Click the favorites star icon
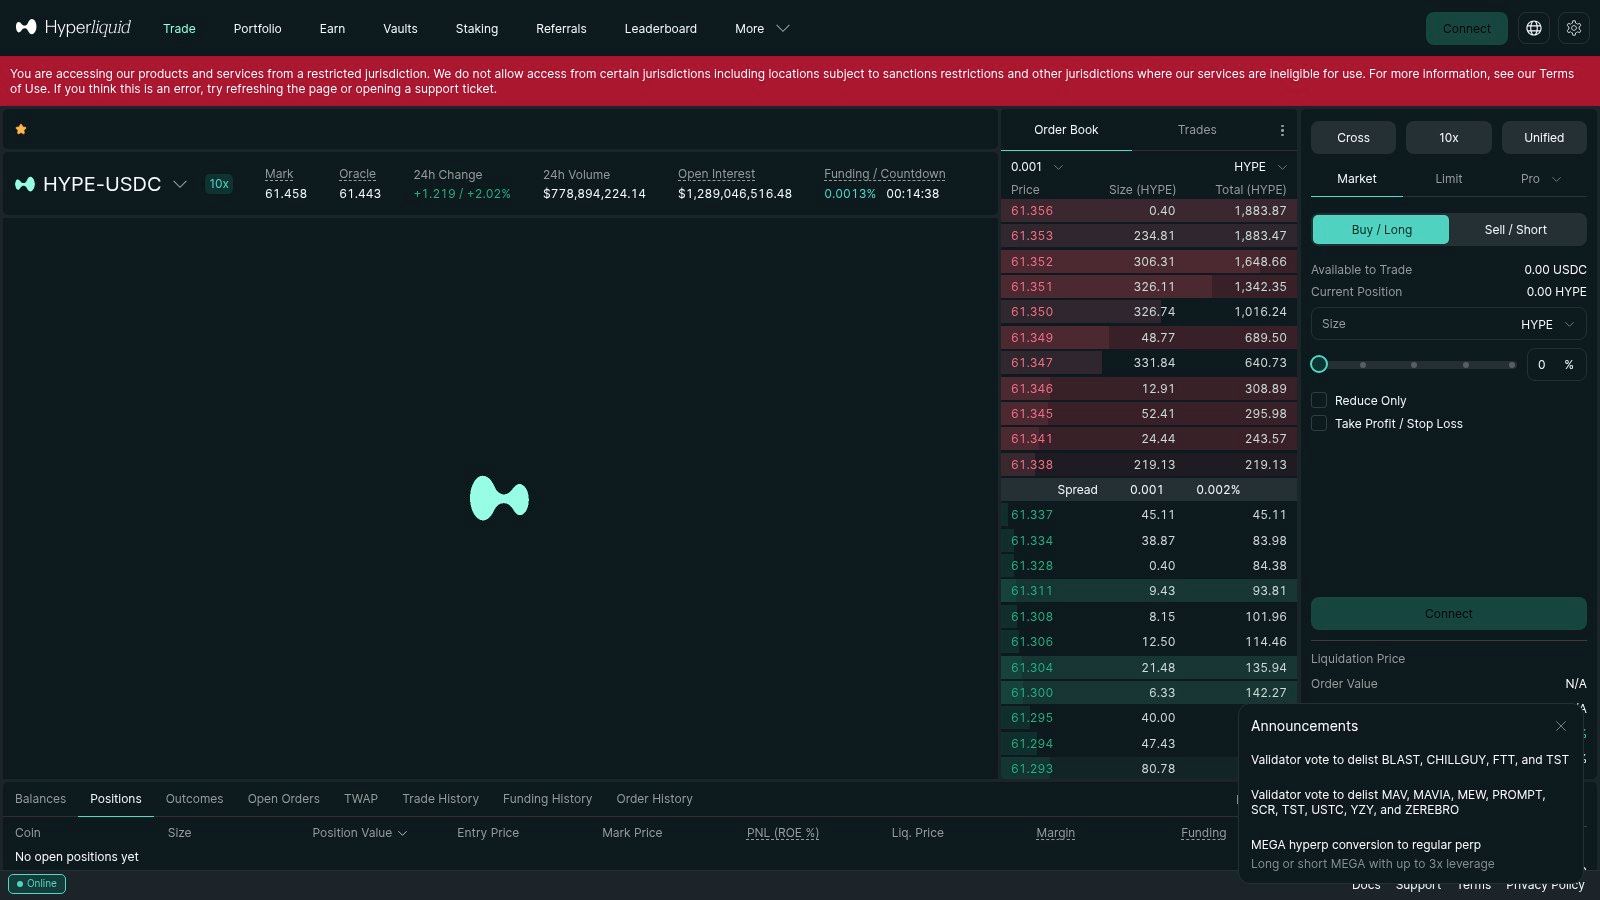Image resolution: width=1600 pixels, height=900 pixels. click(x=21, y=129)
